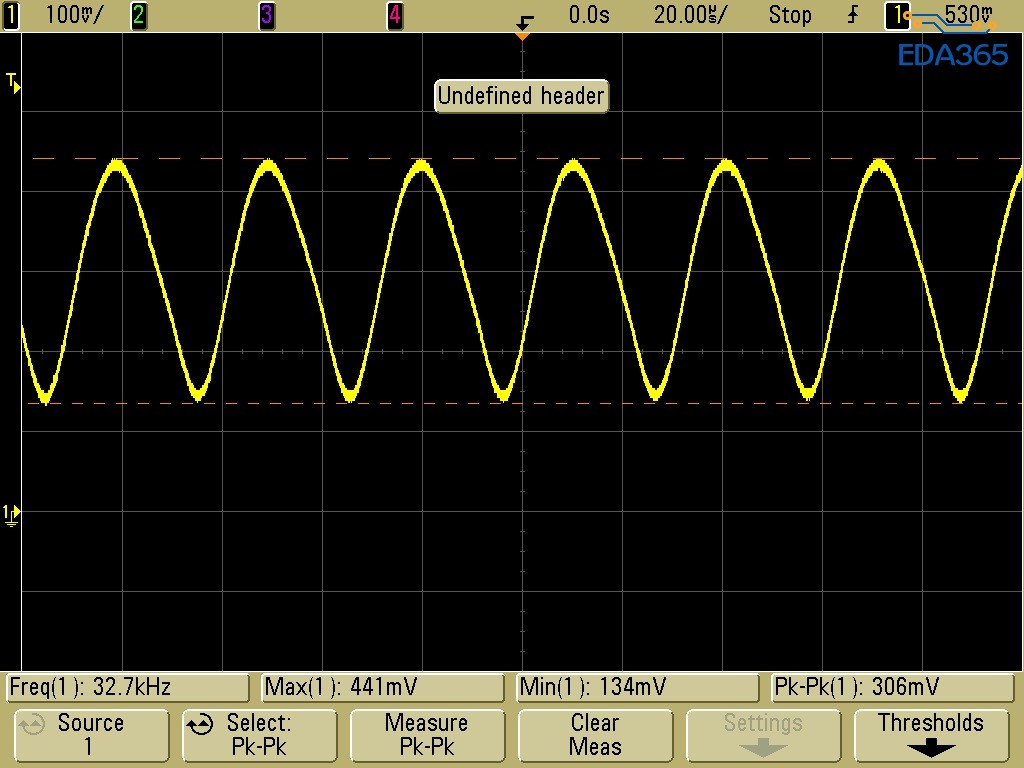This screenshot has height=768, width=1024.
Task: Click the 20.00 µs/ timebase readout
Action: 690,15
